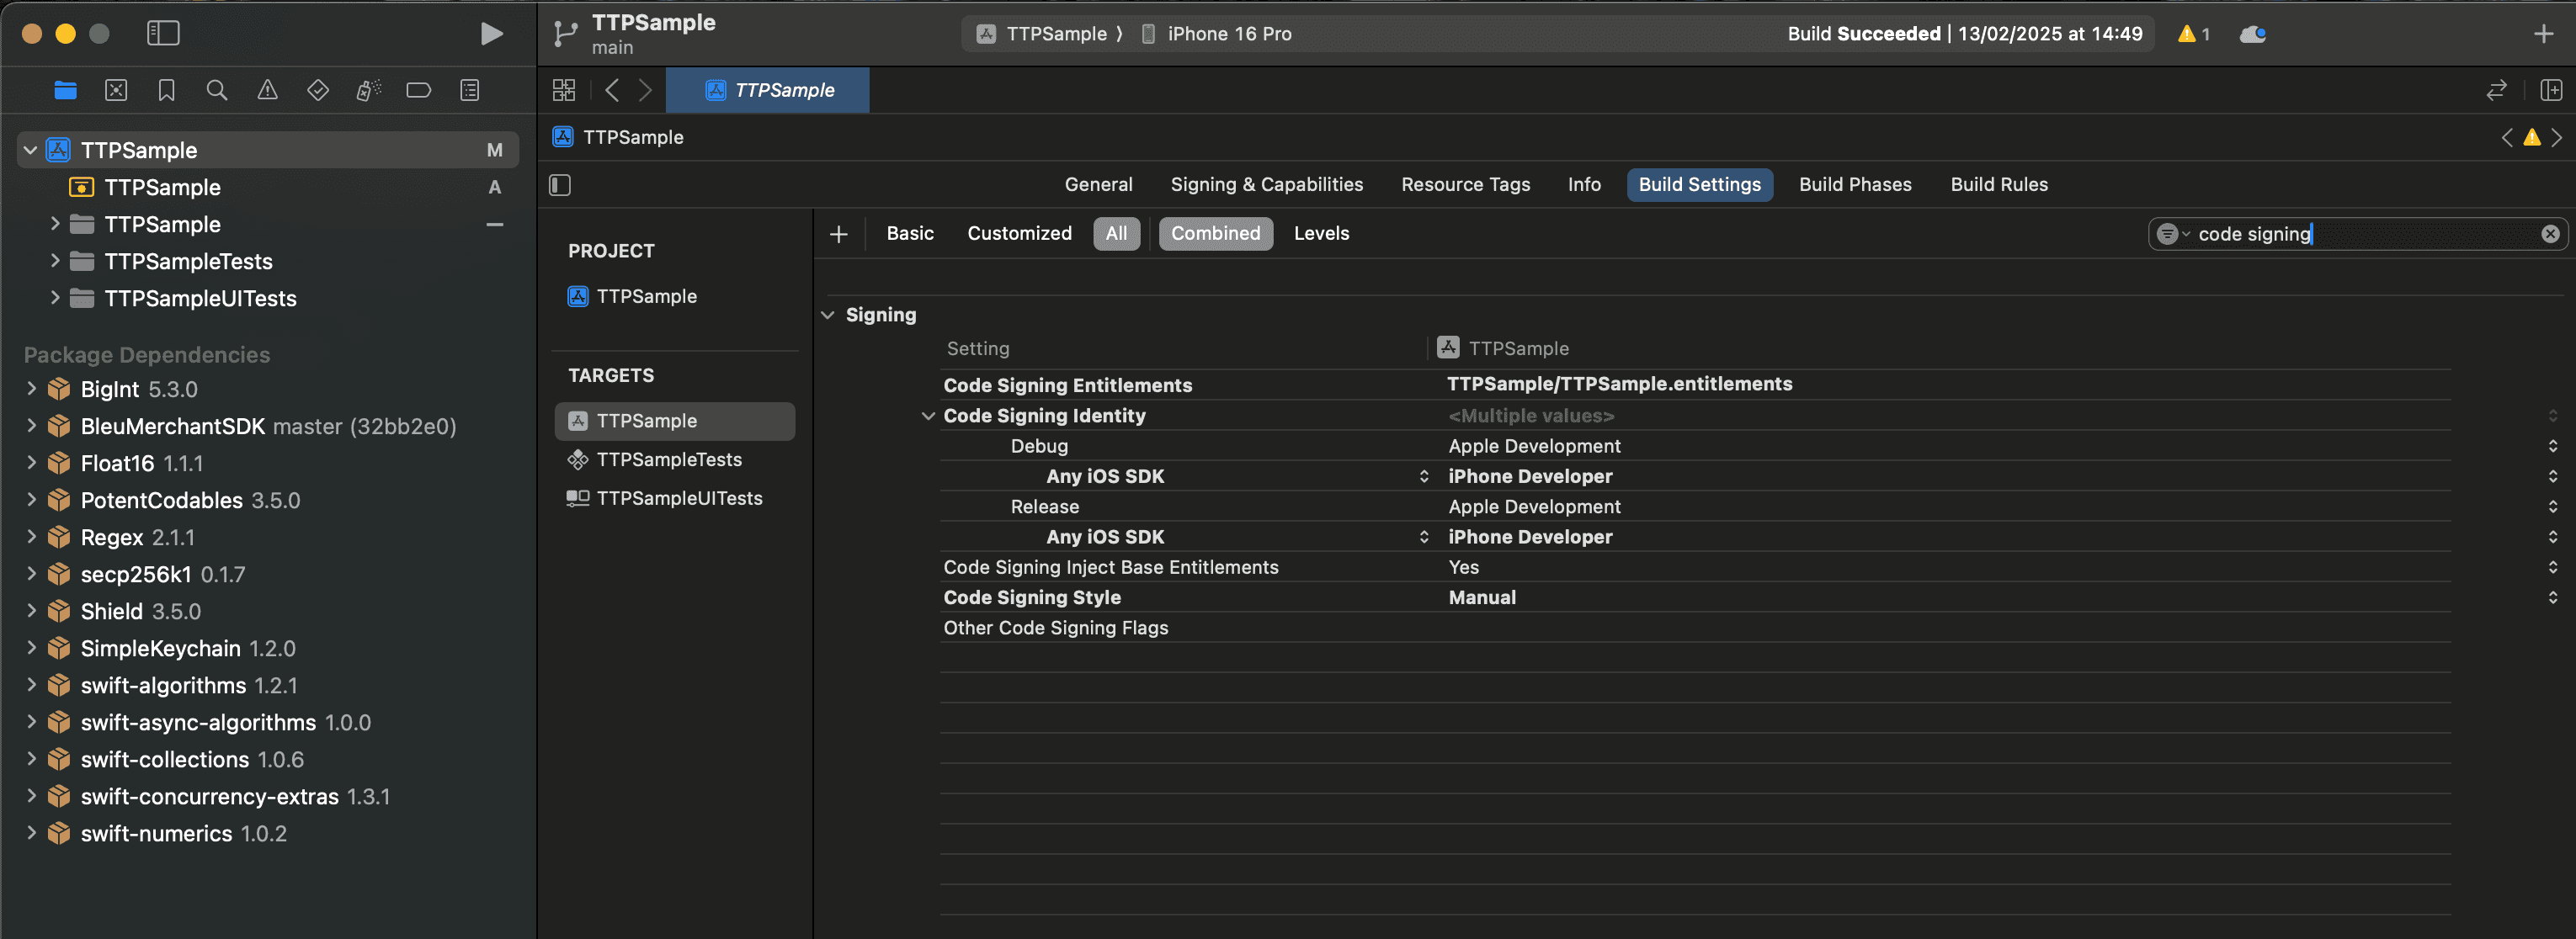This screenshot has height=939, width=2576.
Task: Open the Issue navigator warning icon
Action: click(x=267, y=91)
